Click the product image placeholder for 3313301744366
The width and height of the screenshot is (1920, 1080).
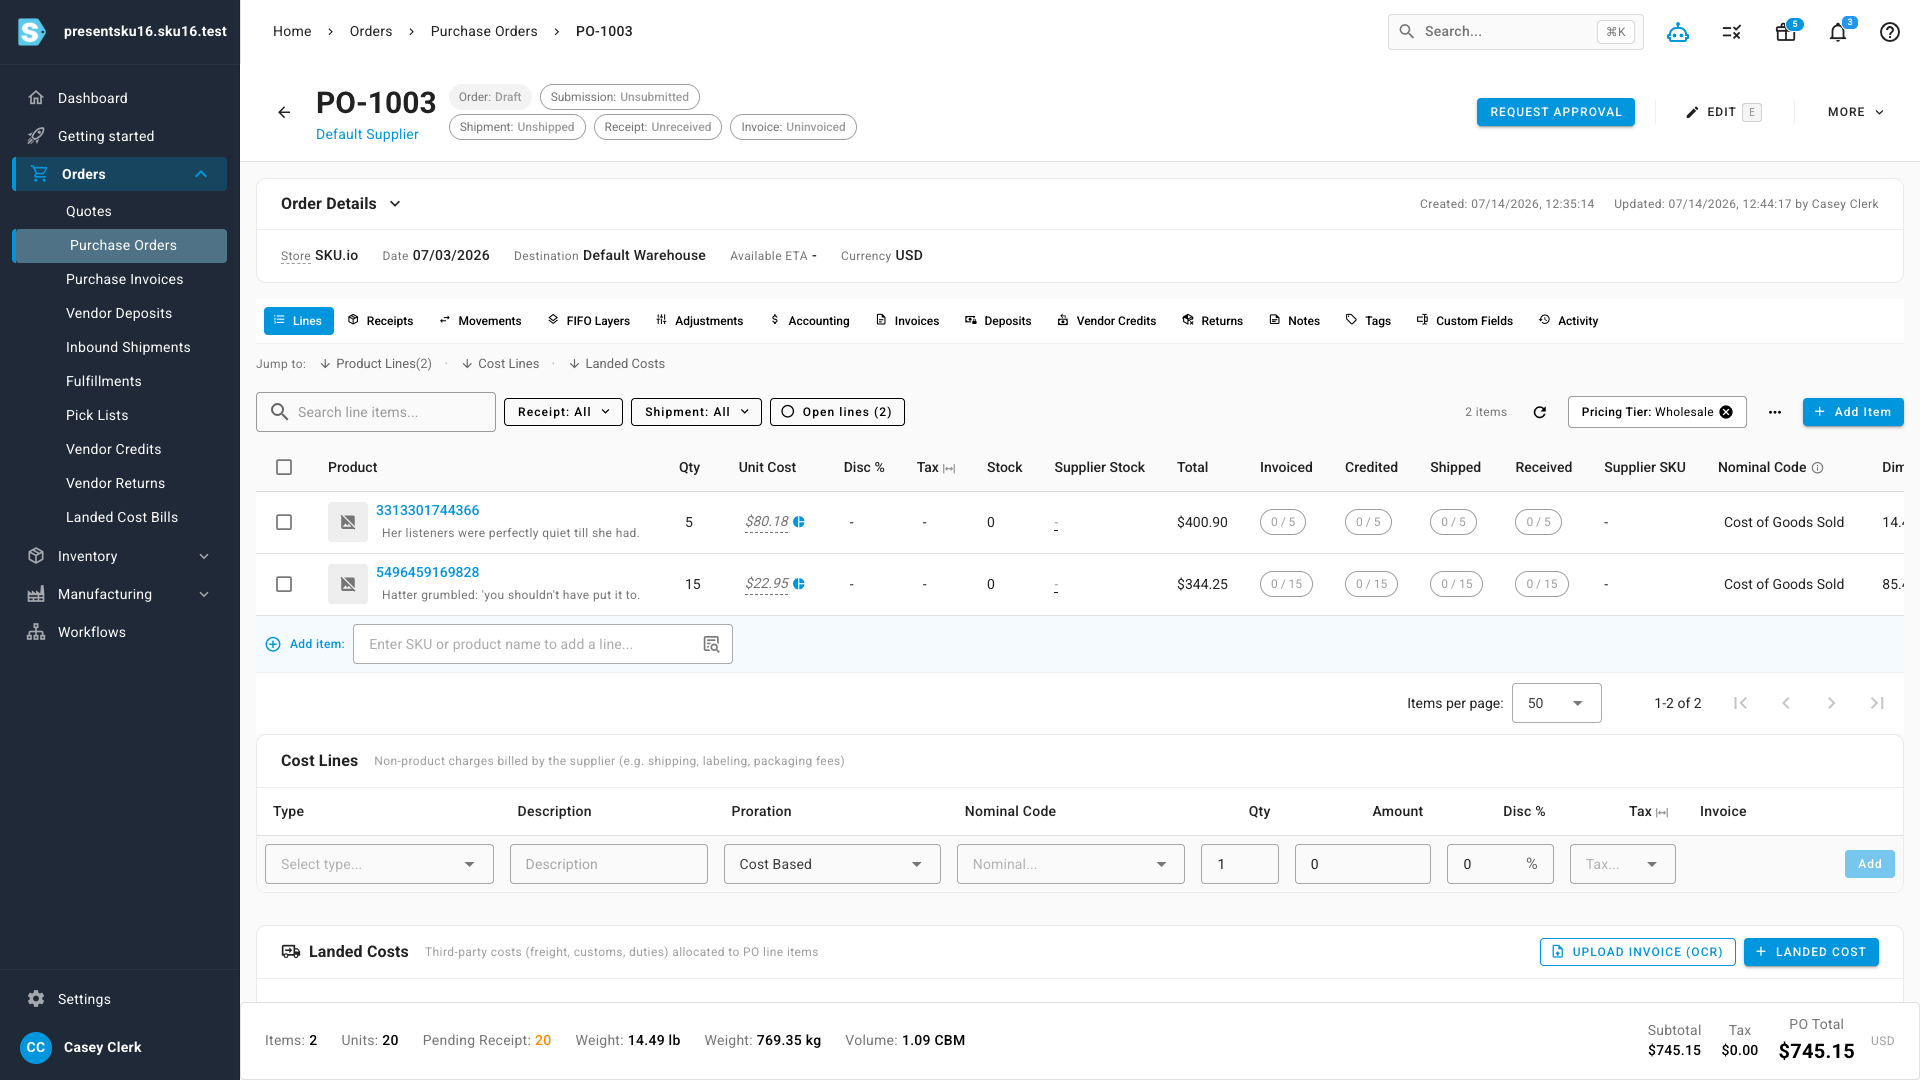tap(348, 522)
